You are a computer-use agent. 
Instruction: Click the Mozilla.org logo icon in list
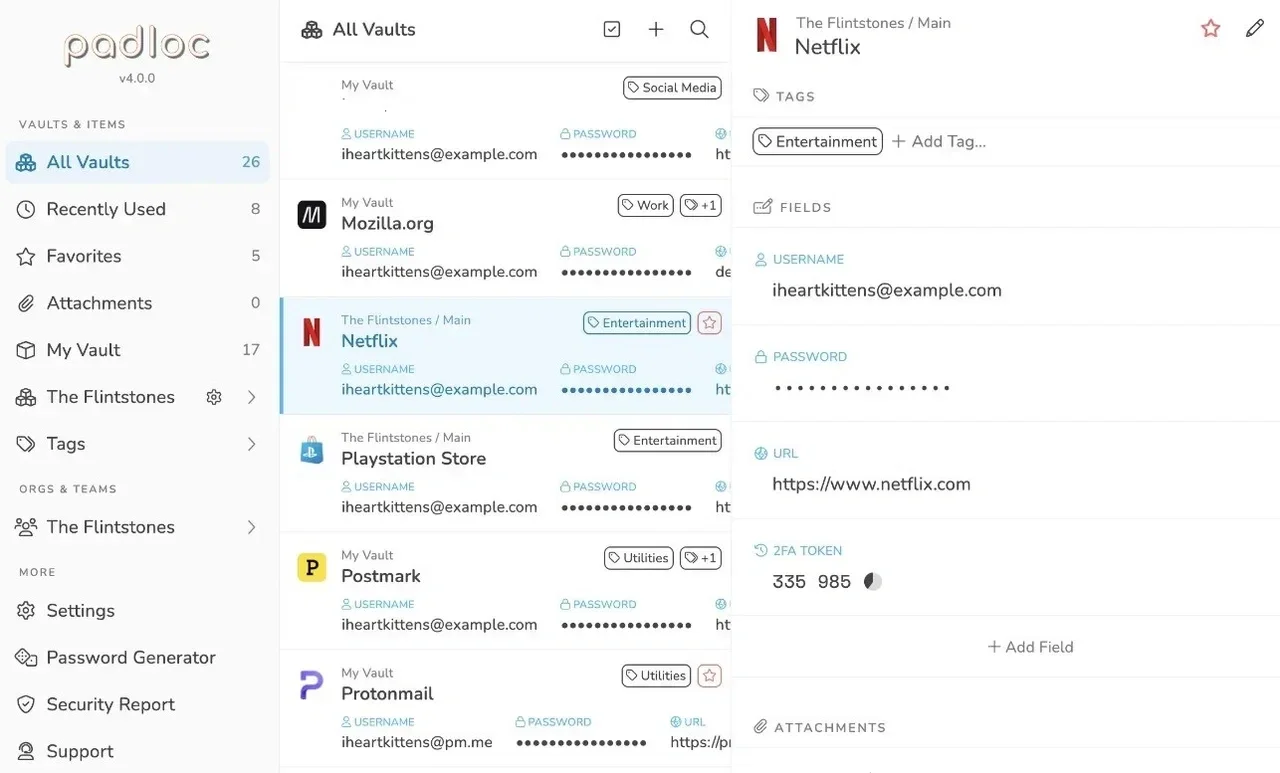pos(312,214)
